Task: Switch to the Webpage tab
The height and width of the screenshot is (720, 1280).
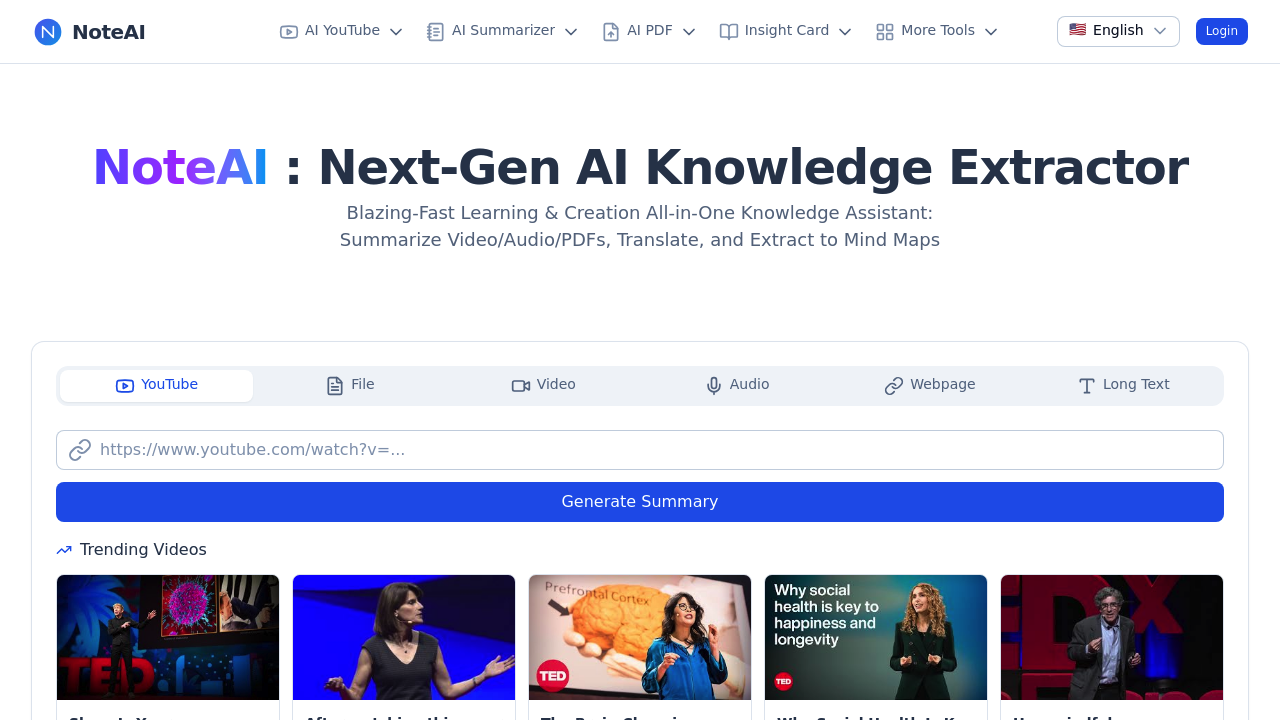Action: pyautogui.click(x=930, y=385)
